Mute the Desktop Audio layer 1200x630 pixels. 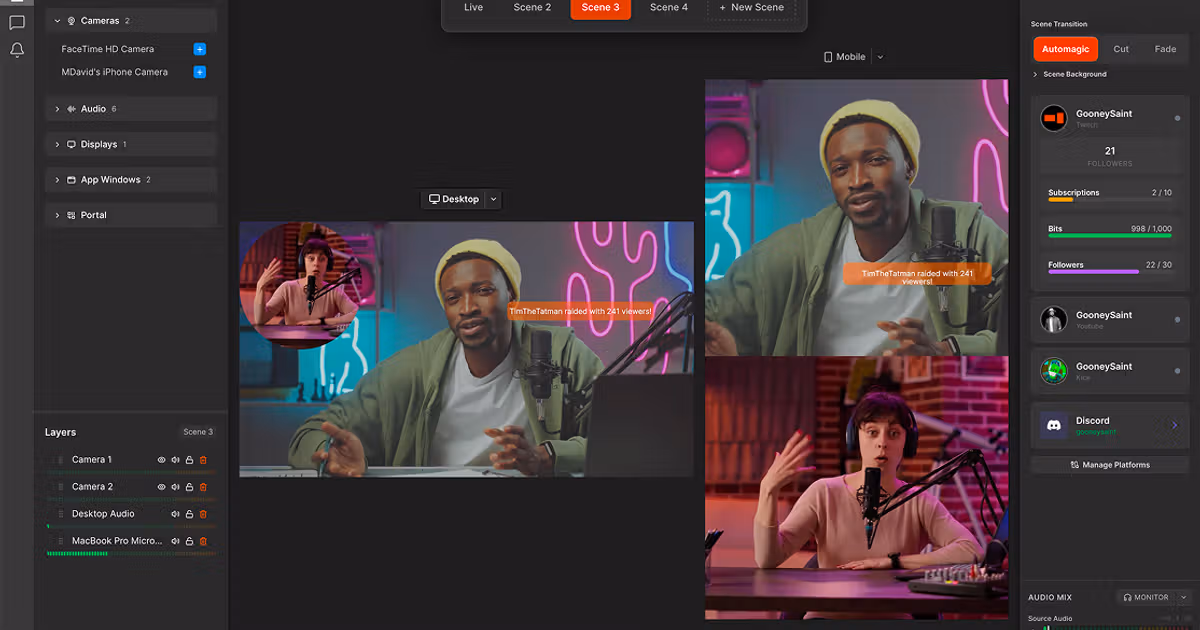click(x=175, y=514)
